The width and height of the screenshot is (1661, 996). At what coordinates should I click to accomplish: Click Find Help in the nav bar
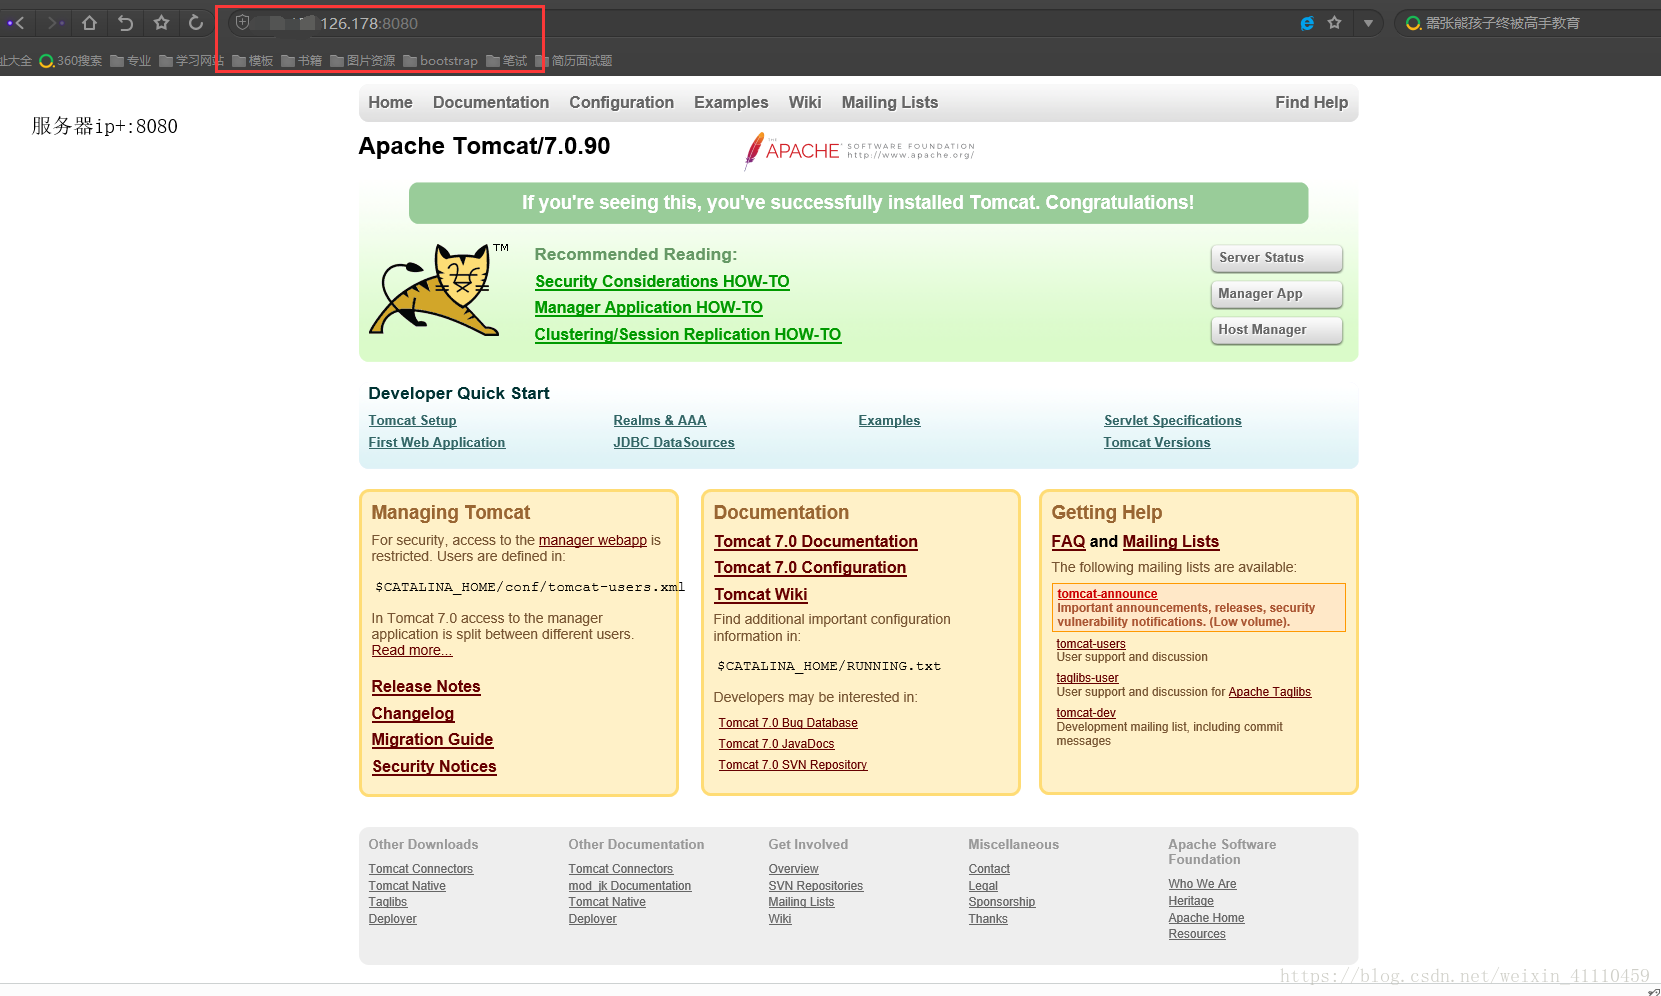pyautogui.click(x=1311, y=102)
